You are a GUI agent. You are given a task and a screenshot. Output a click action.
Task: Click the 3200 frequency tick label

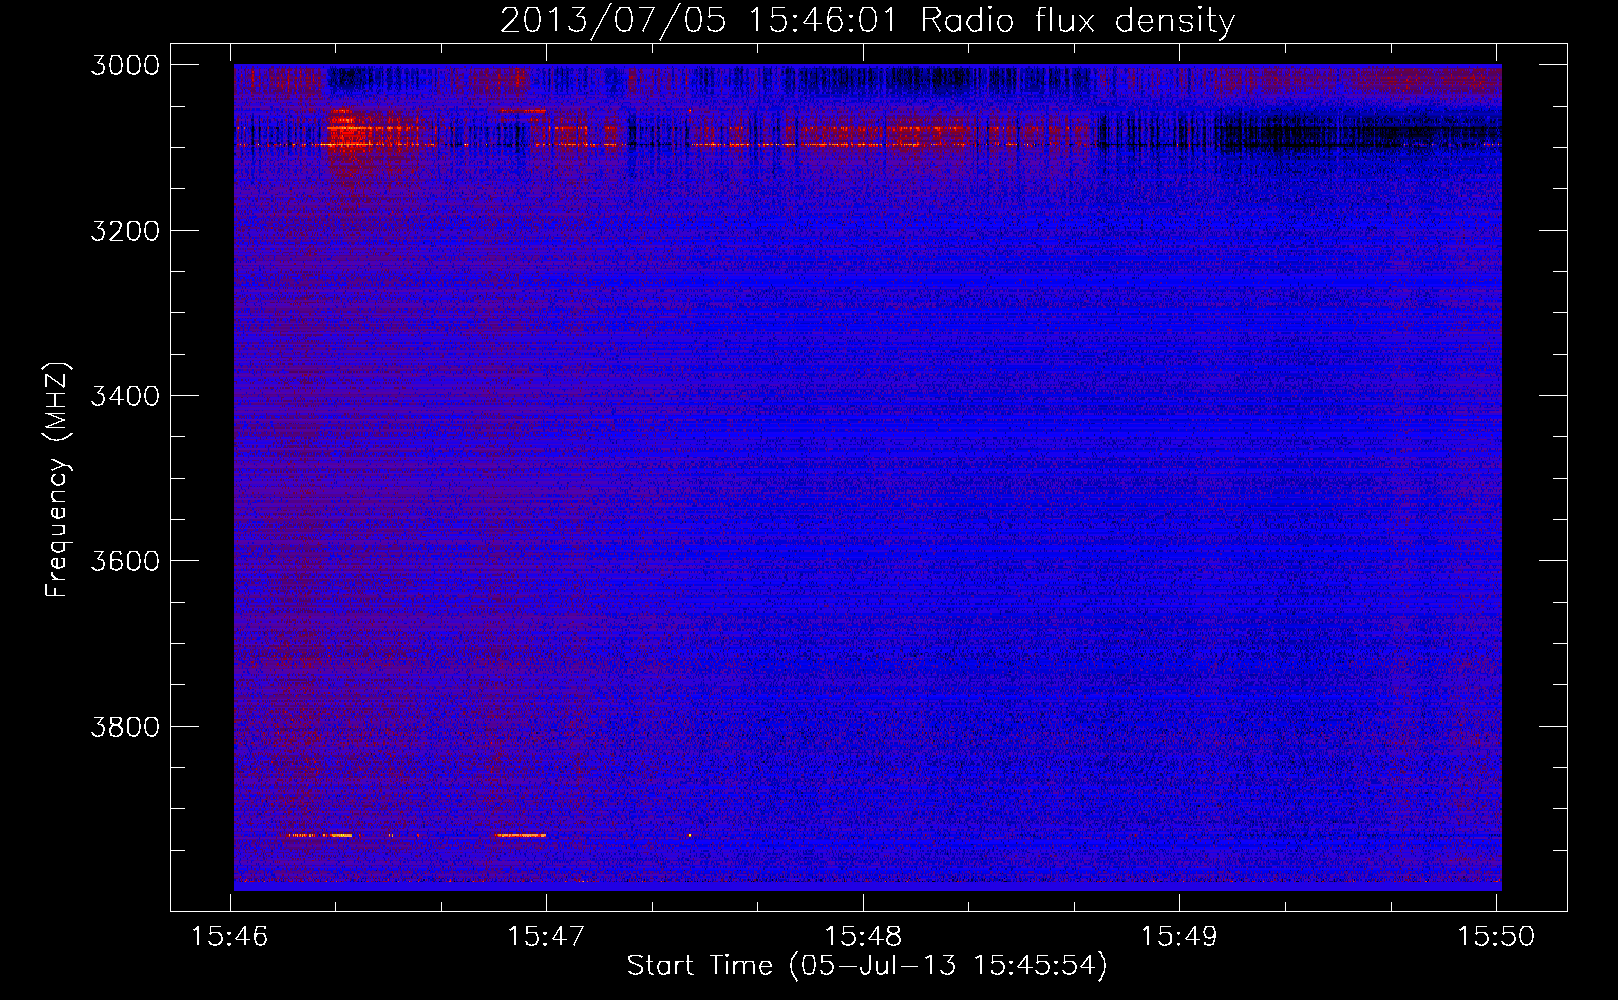tap(125, 231)
